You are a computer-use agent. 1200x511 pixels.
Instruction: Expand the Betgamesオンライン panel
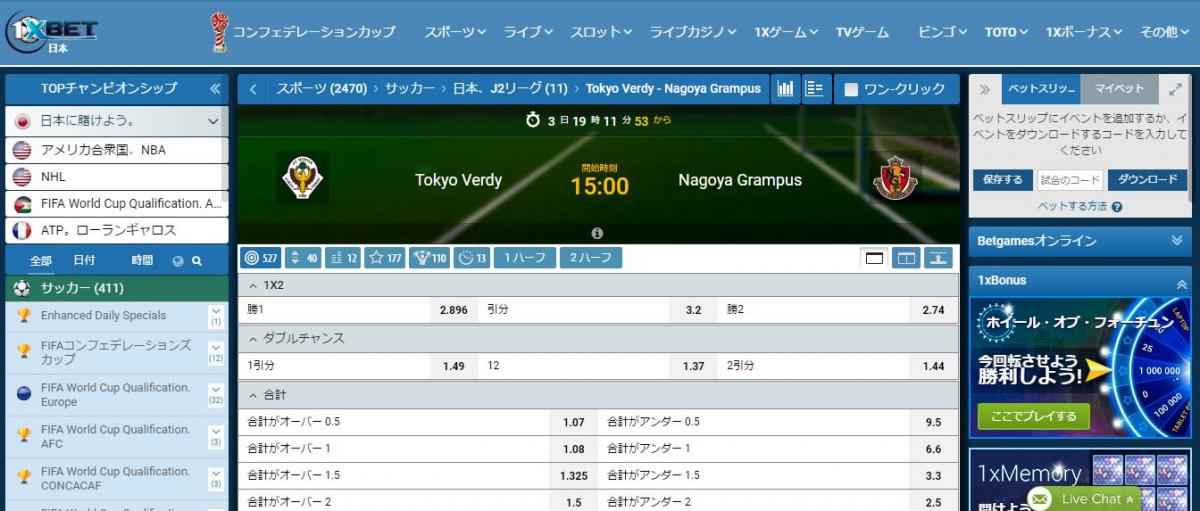pos(1176,241)
